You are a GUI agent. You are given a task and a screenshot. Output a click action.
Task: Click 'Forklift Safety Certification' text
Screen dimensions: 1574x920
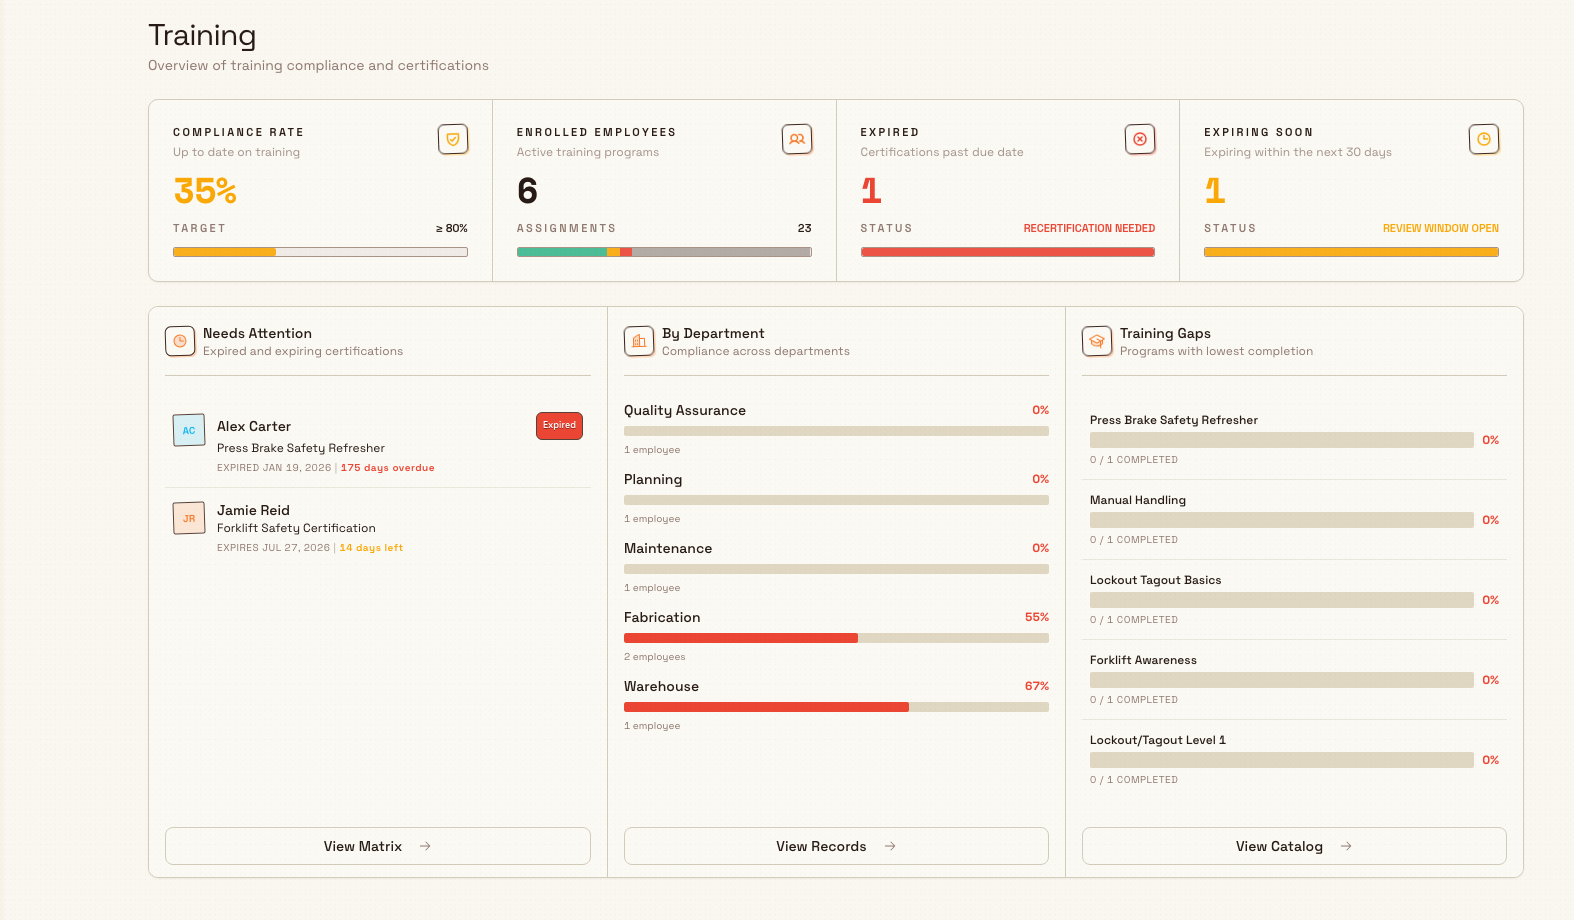296,528
